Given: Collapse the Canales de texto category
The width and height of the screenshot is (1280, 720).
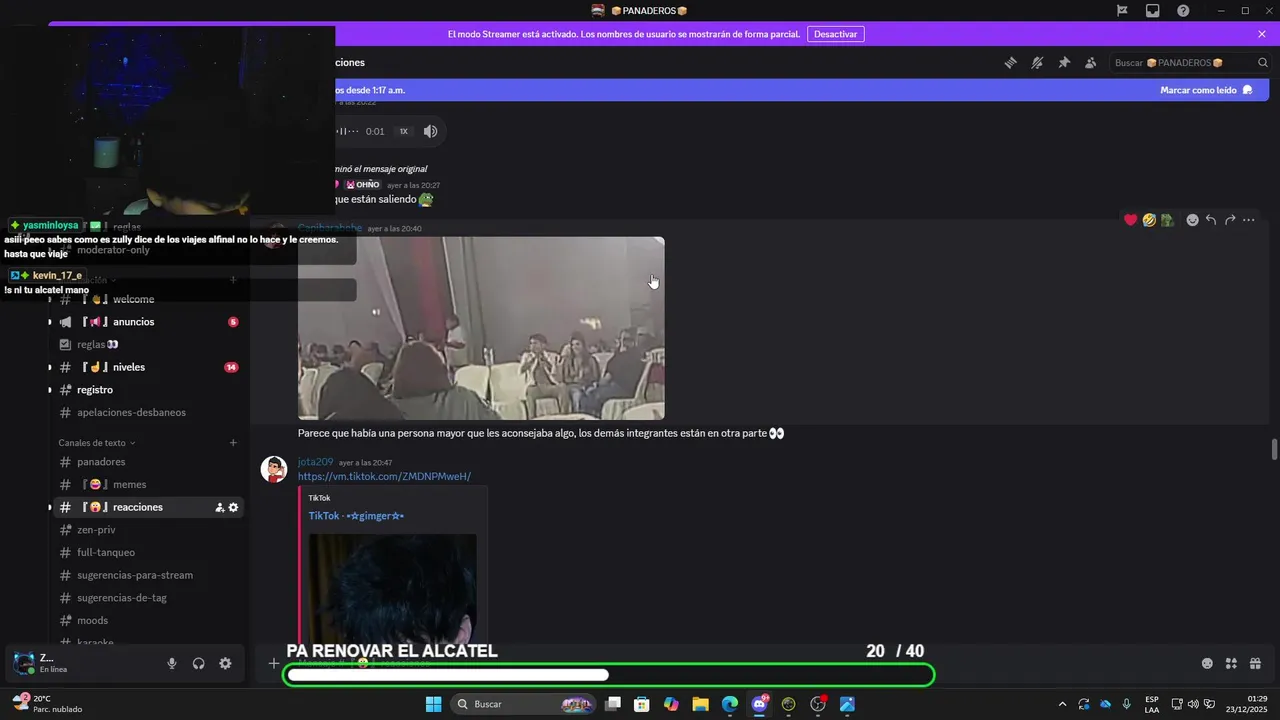Looking at the screenshot, I should pyautogui.click(x=96, y=443).
